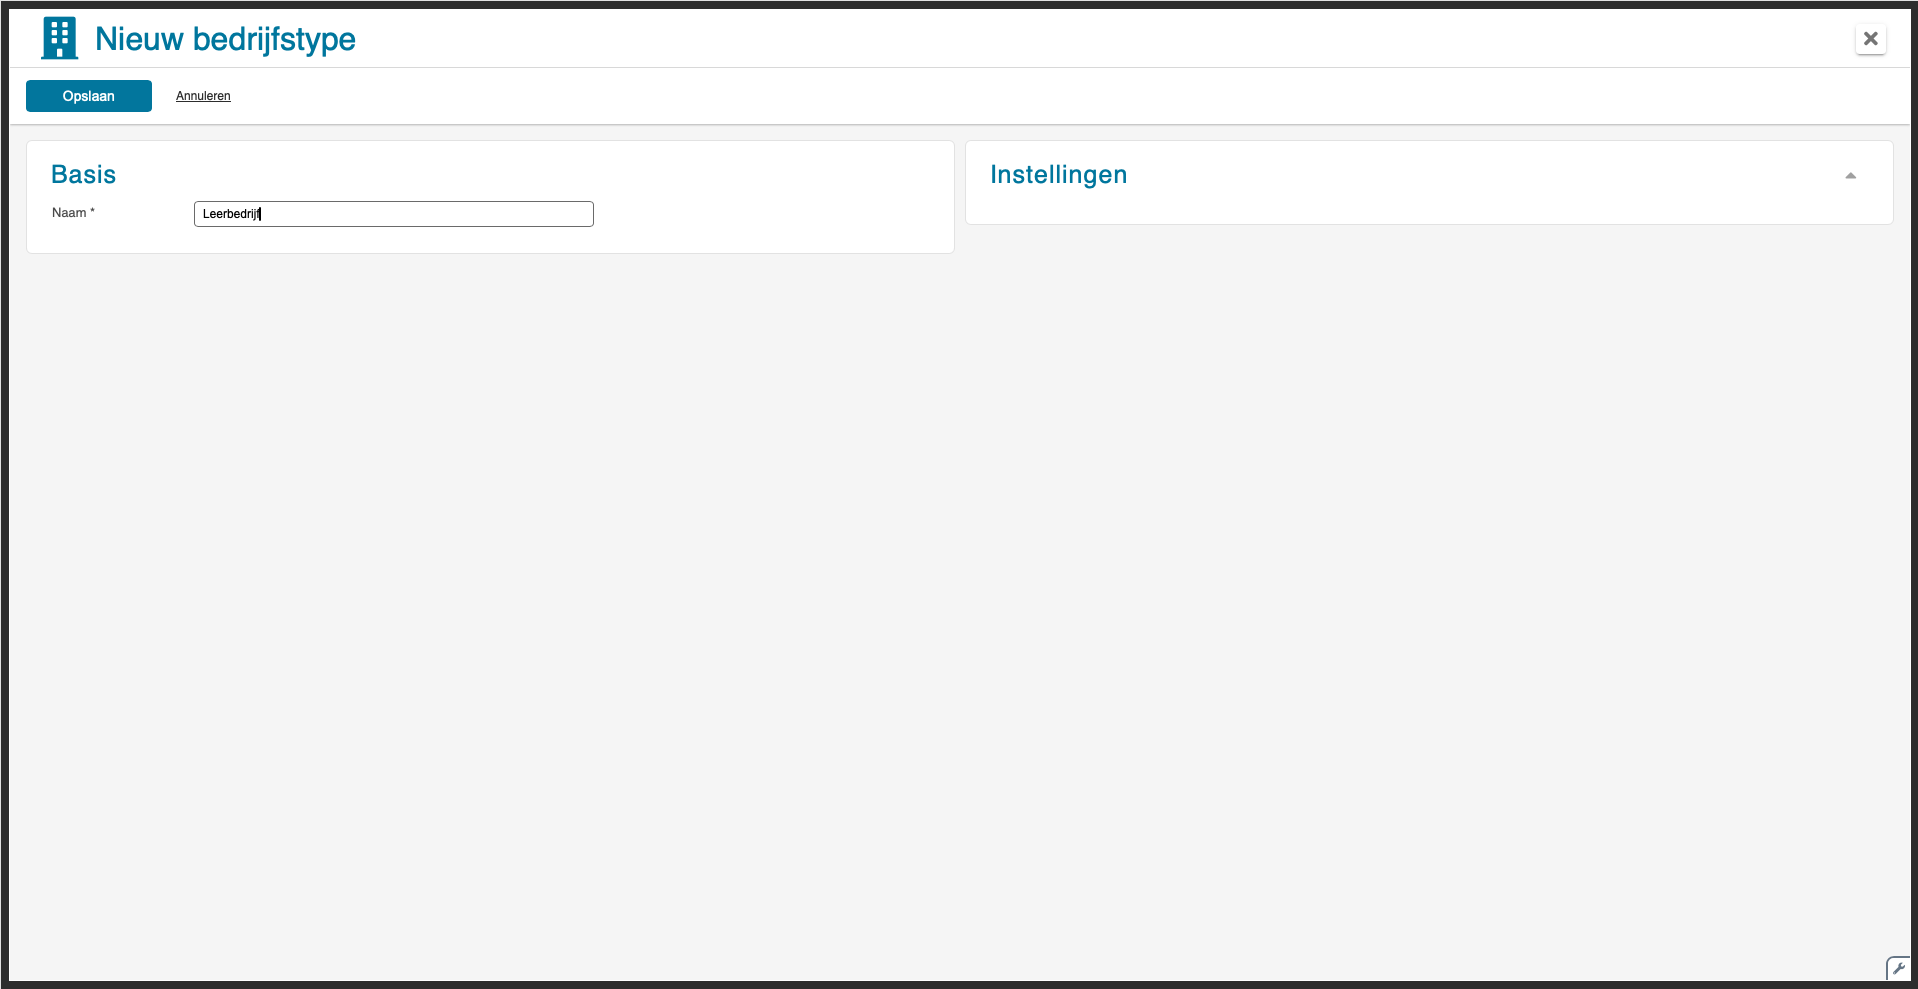The width and height of the screenshot is (1918, 989).
Task: Click the Naam * field label
Action: [x=73, y=213]
